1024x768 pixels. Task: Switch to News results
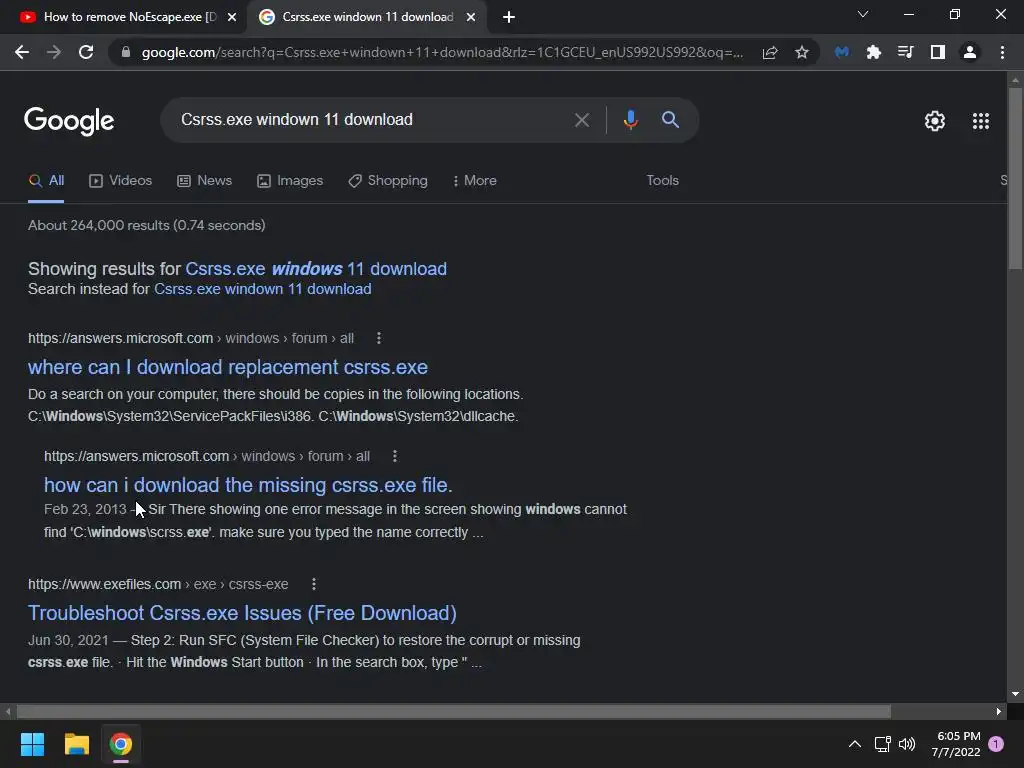click(204, 181)
